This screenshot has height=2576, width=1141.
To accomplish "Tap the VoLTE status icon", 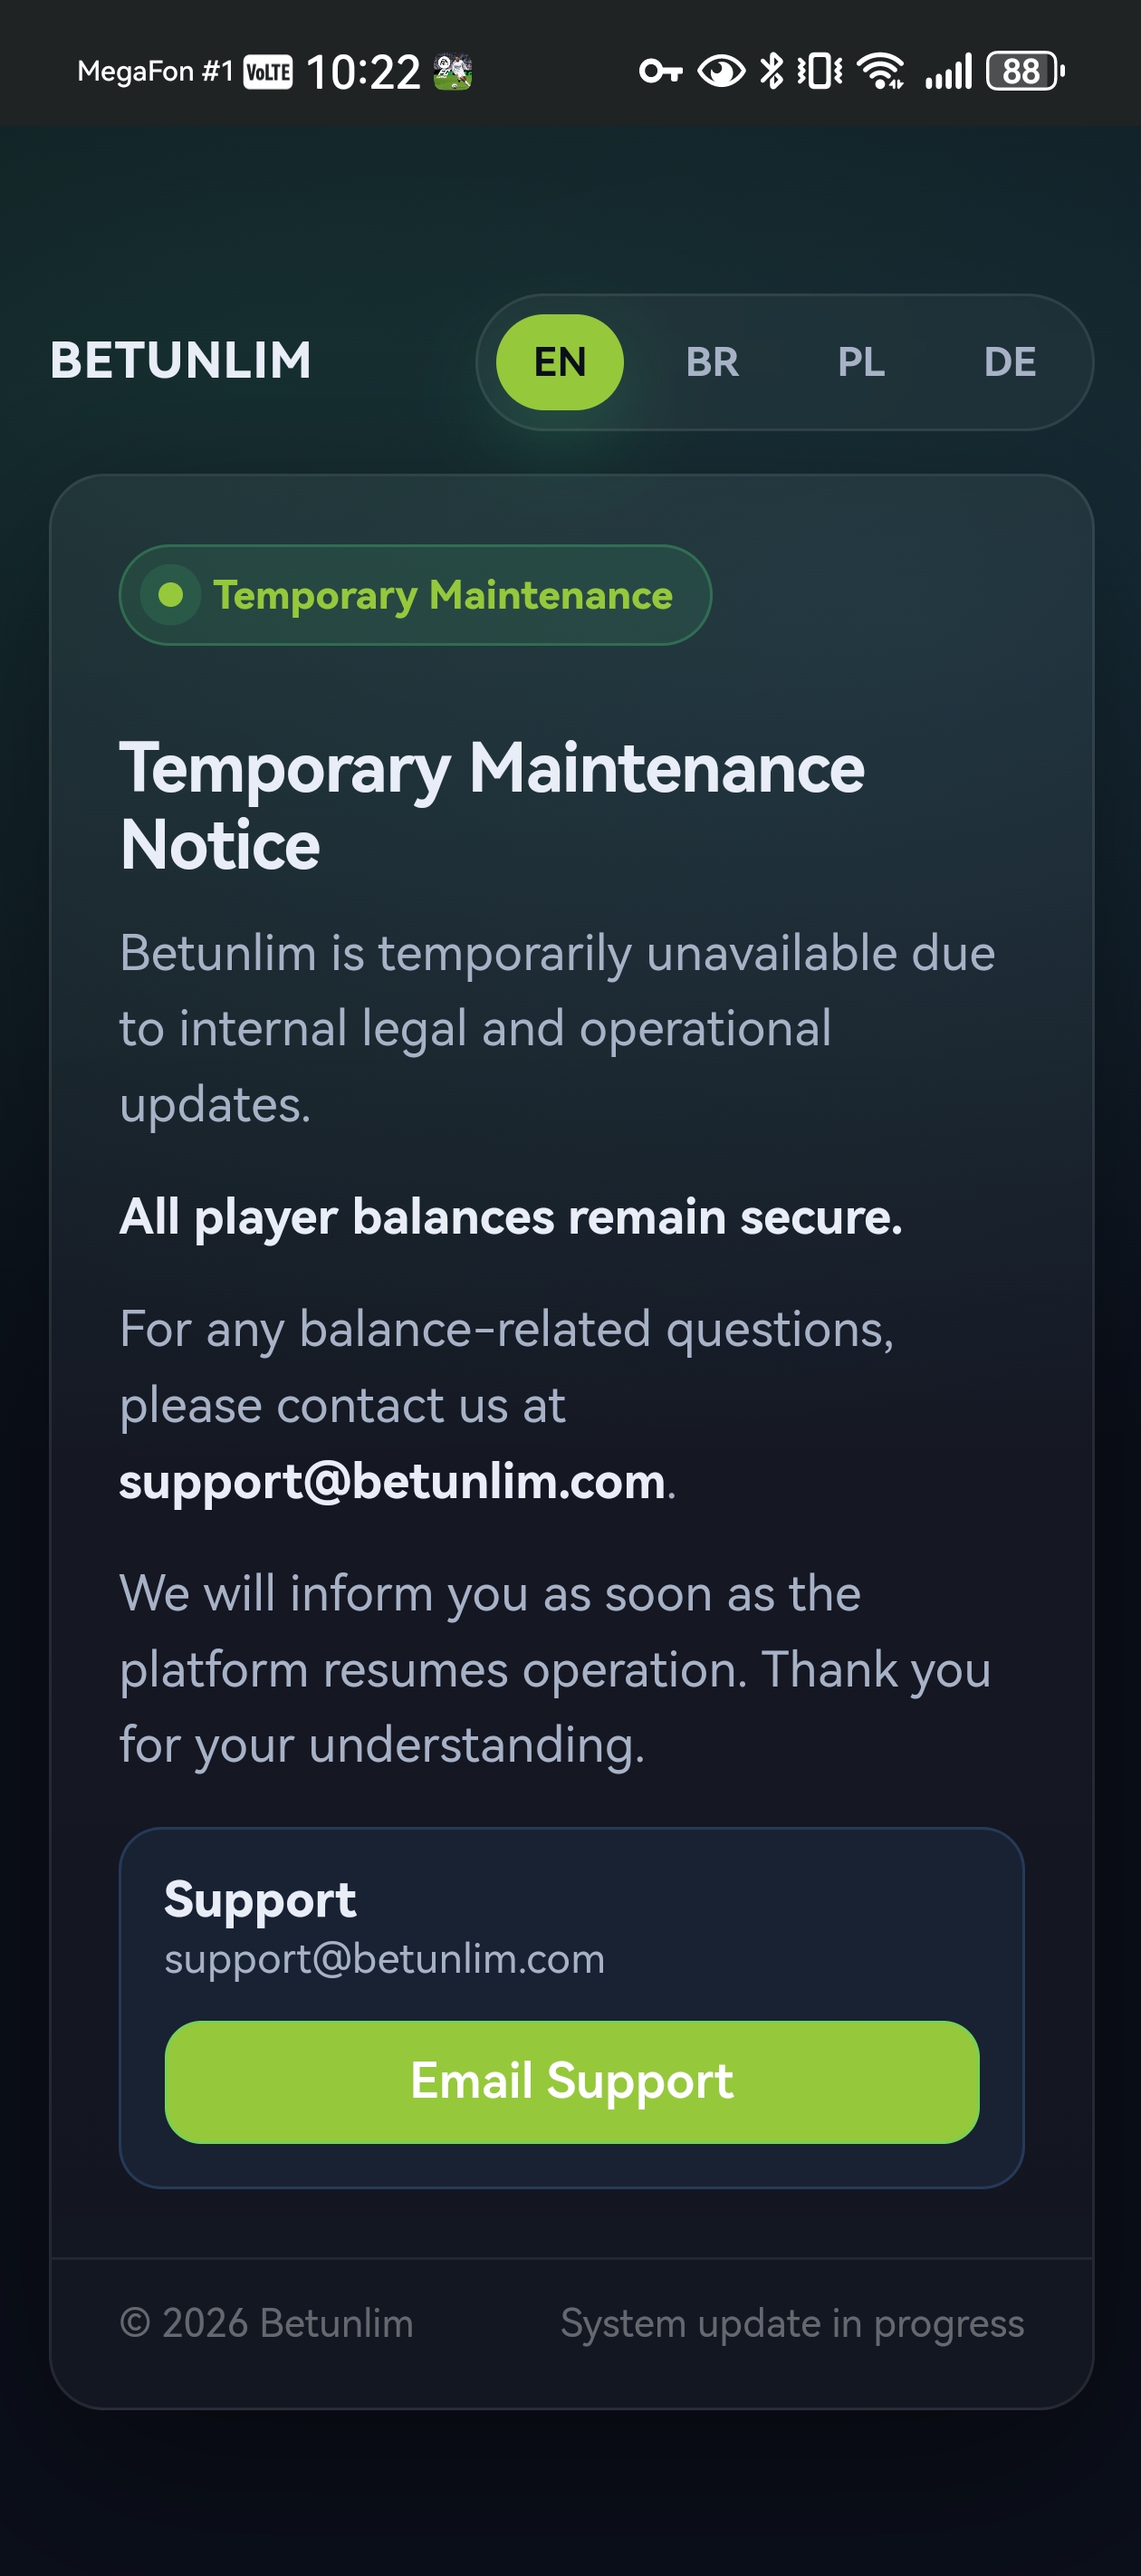I will 268,72.
